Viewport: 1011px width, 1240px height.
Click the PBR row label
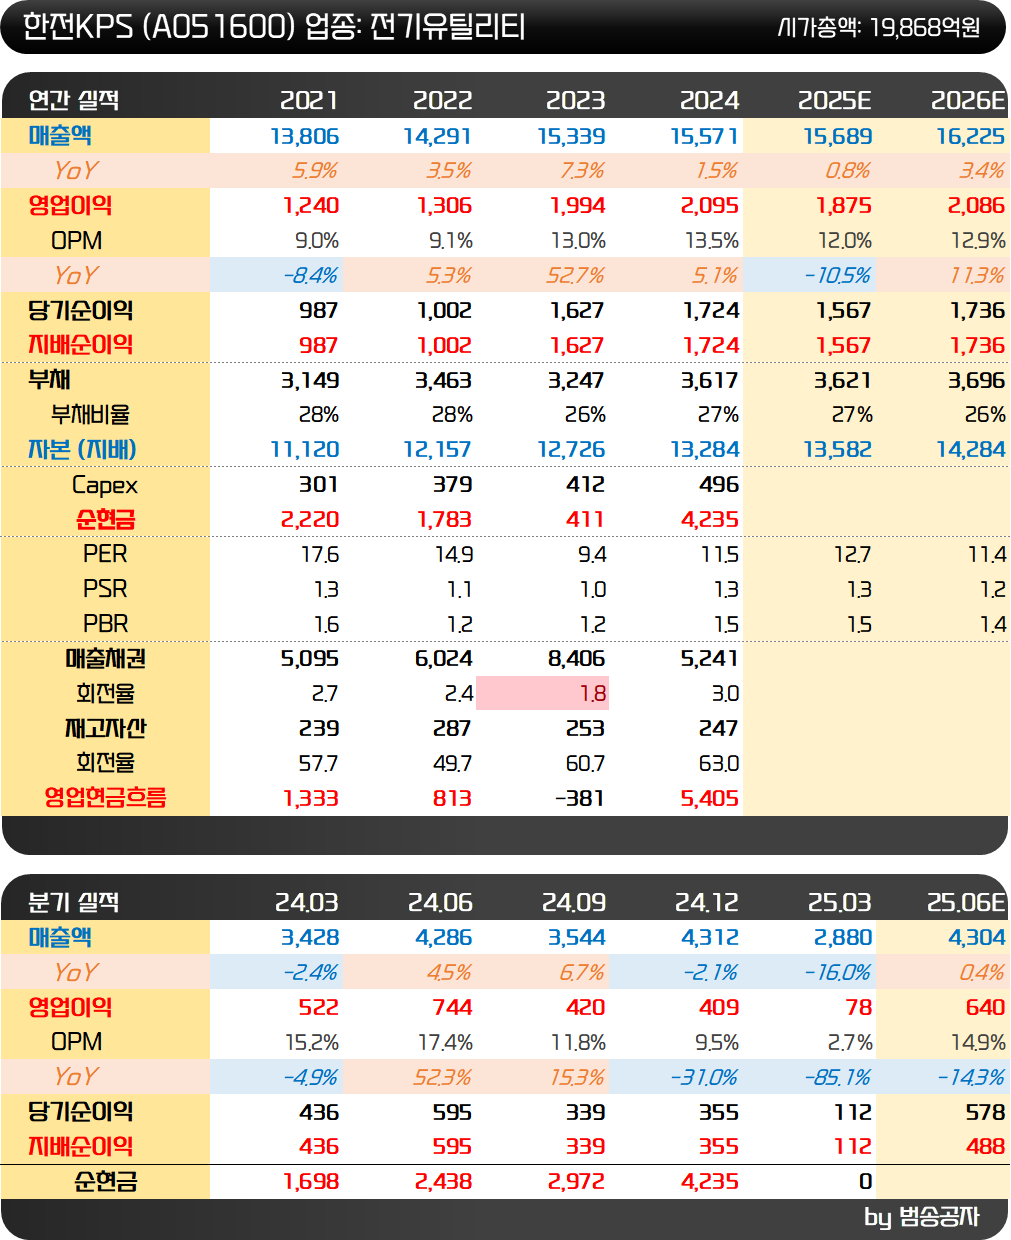click(105, 624)
